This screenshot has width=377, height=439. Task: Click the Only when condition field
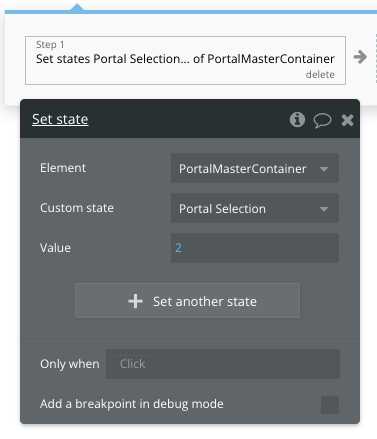(x=223, y=364)
